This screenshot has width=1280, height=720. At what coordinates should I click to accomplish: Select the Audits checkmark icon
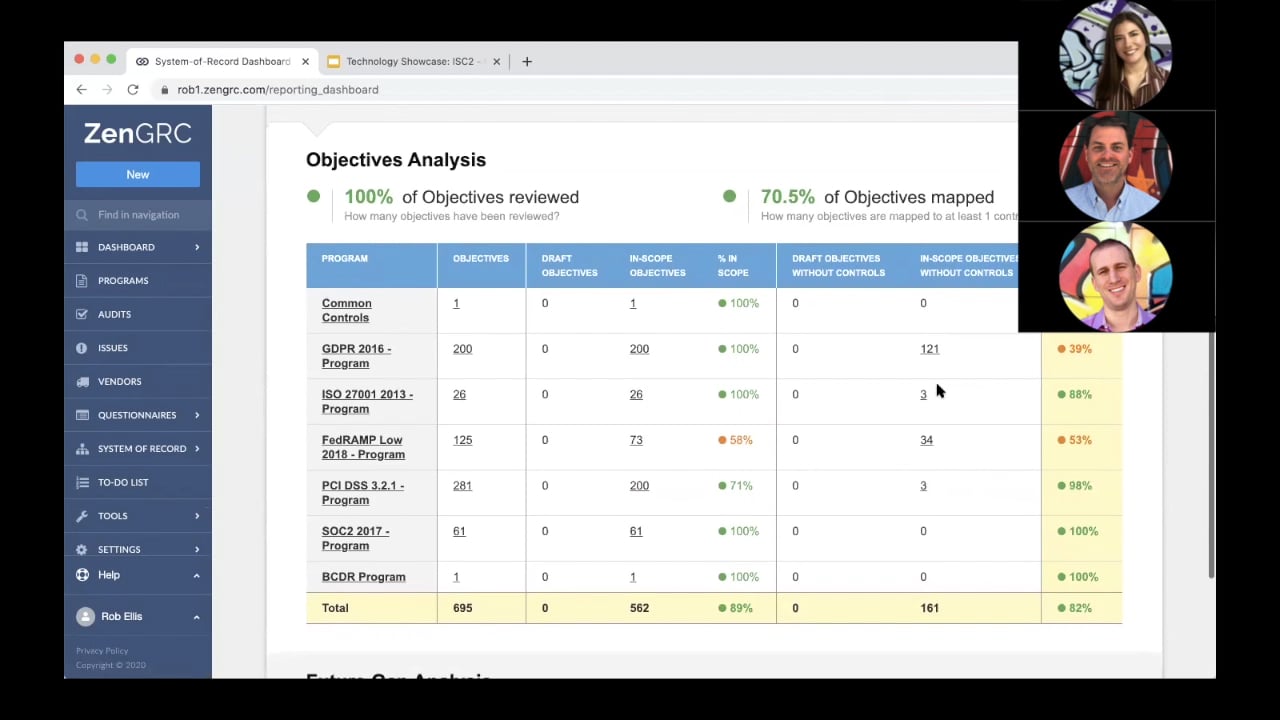coord(82,314)
